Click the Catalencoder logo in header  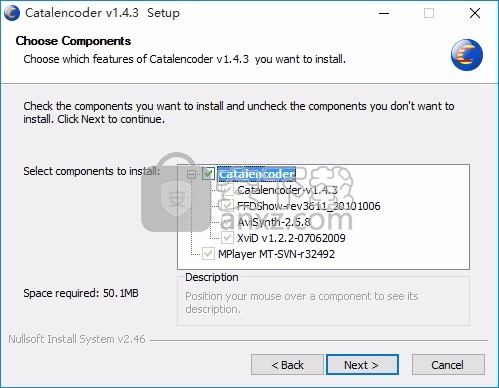tap(467, 55)
